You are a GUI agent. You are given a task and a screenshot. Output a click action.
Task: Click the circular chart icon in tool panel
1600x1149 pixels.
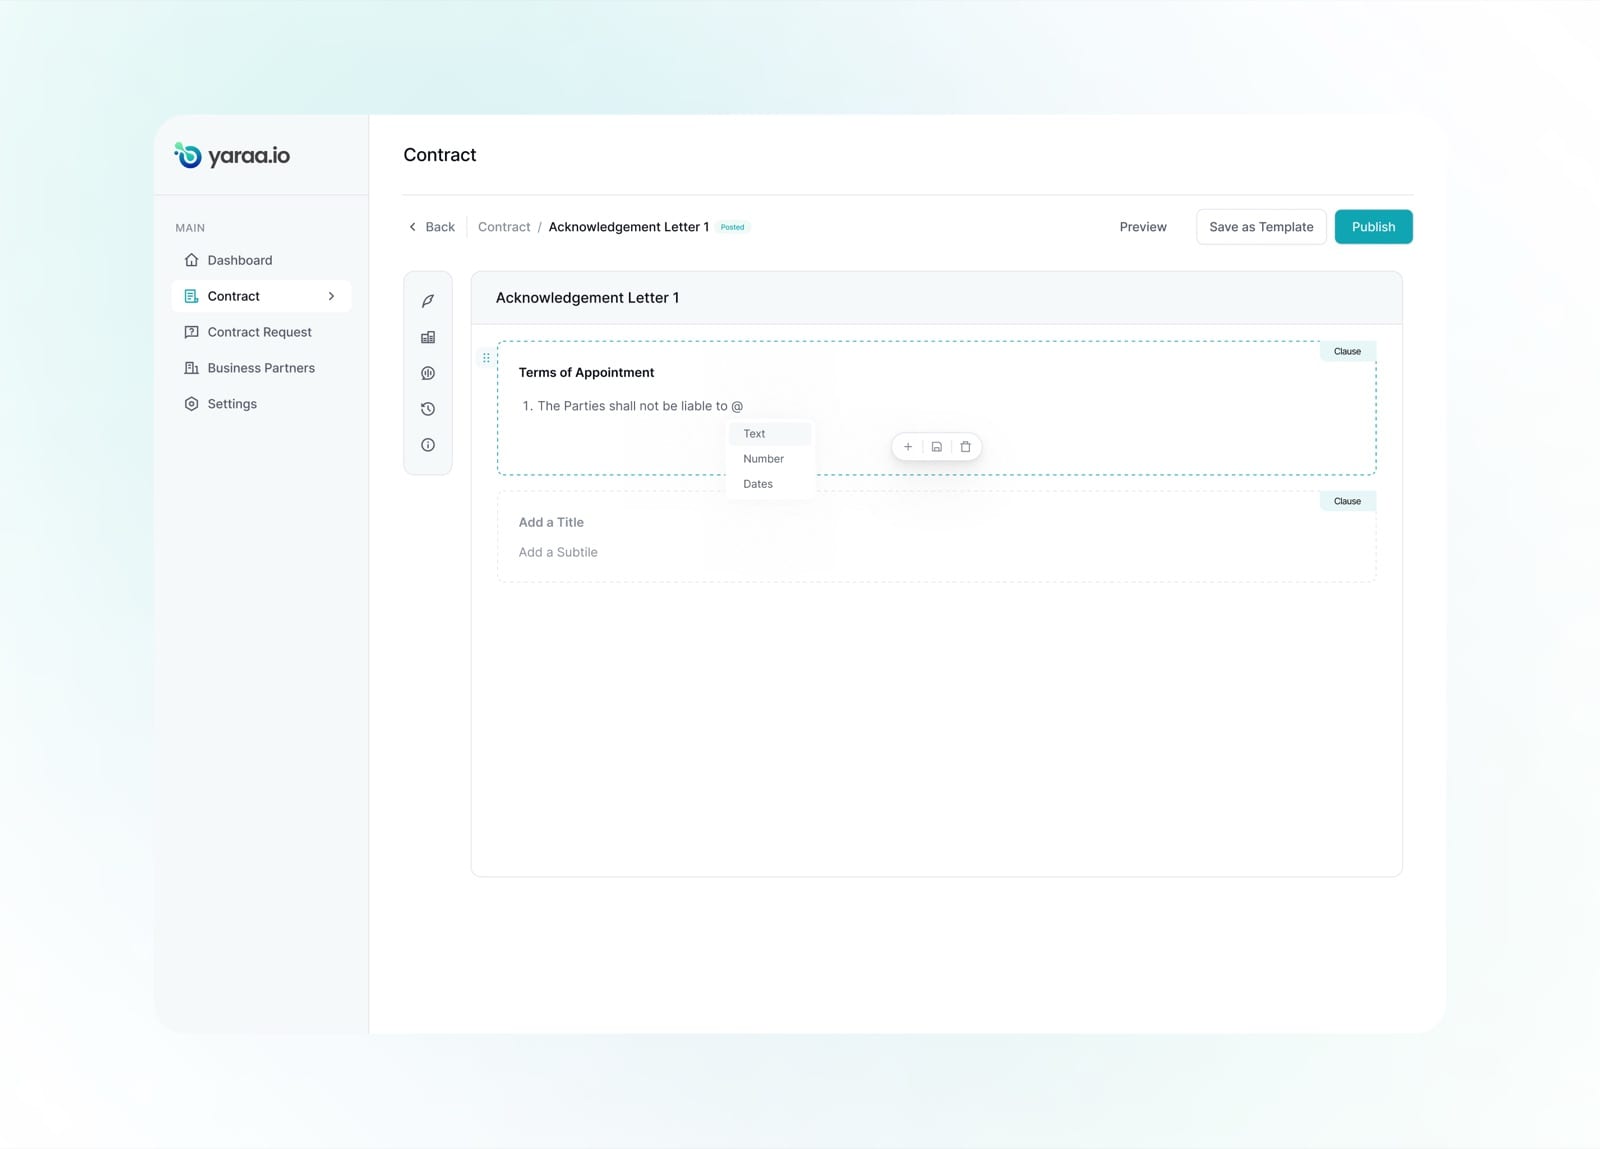tap(428, 373)
